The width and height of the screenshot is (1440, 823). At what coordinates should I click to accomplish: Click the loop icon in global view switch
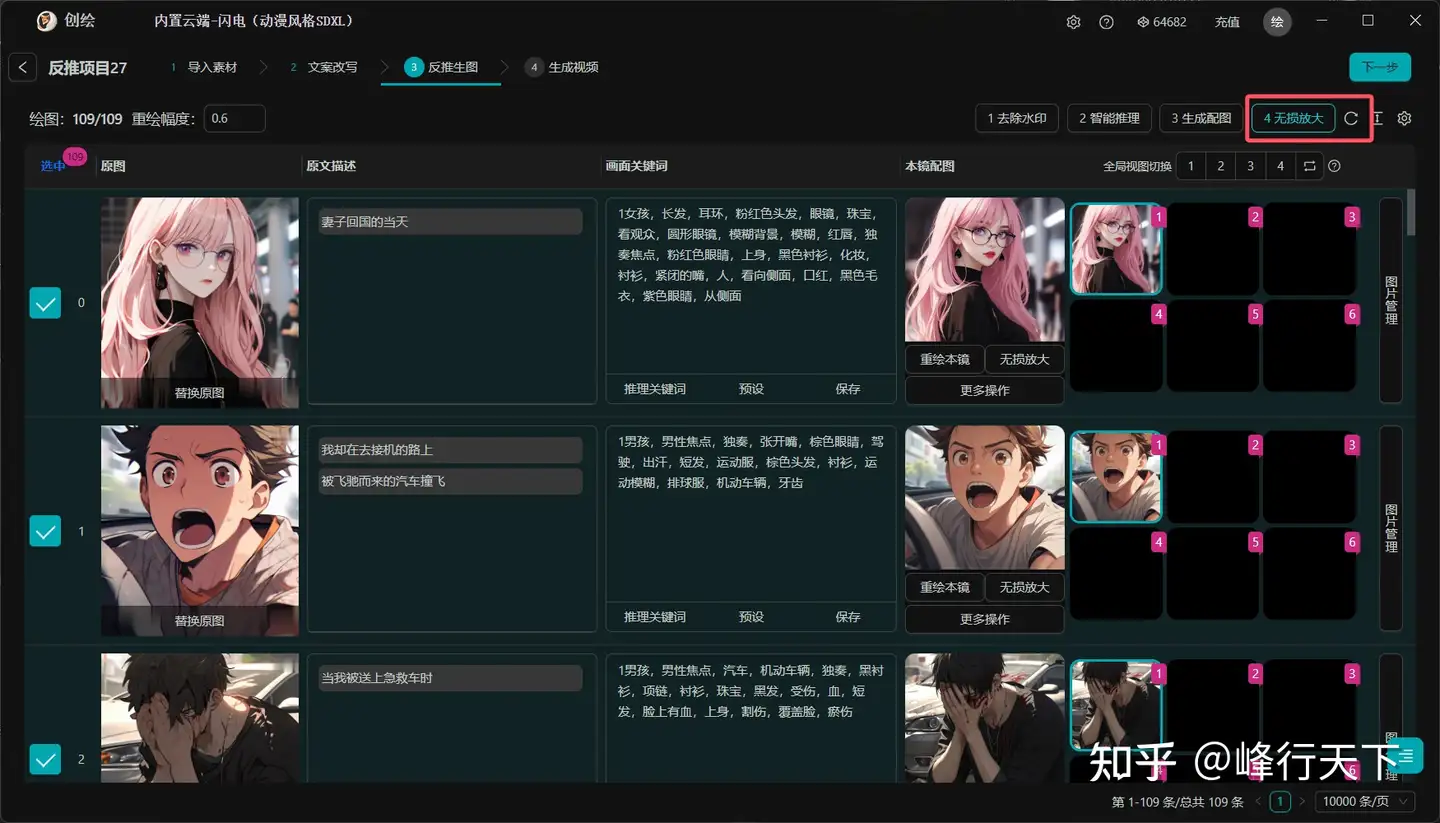[x=1310, y=166]
